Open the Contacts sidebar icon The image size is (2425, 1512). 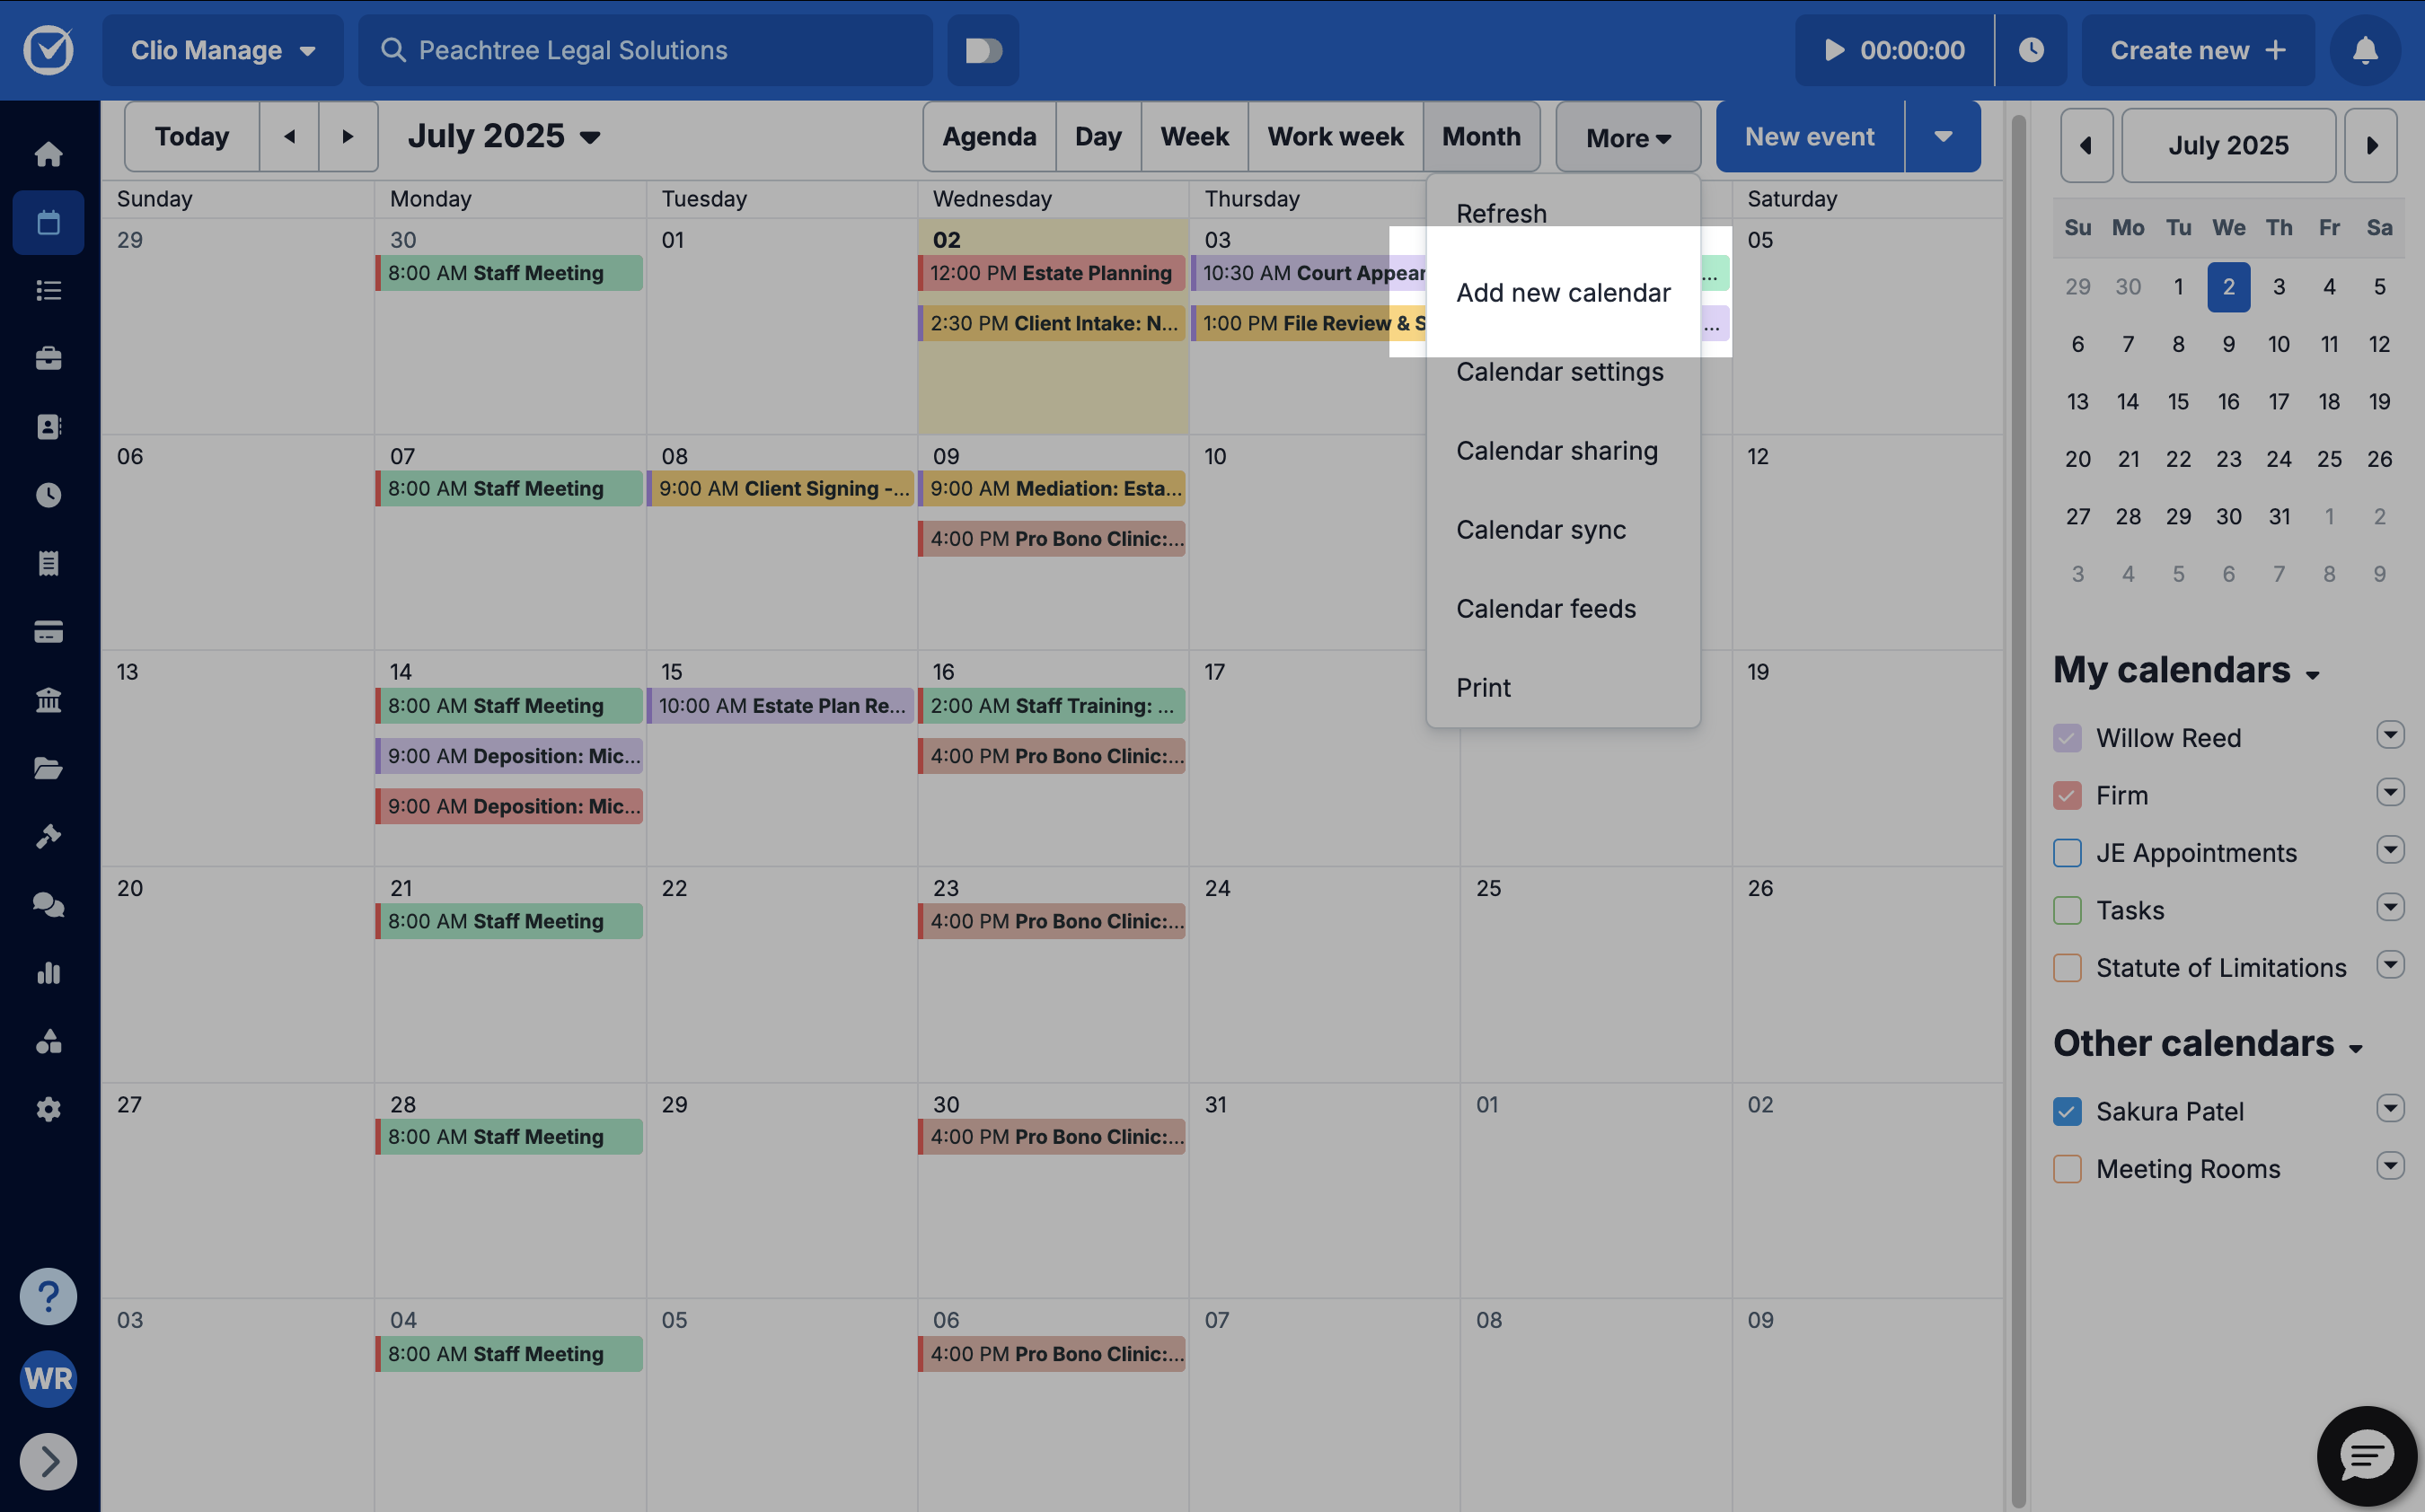48,427
